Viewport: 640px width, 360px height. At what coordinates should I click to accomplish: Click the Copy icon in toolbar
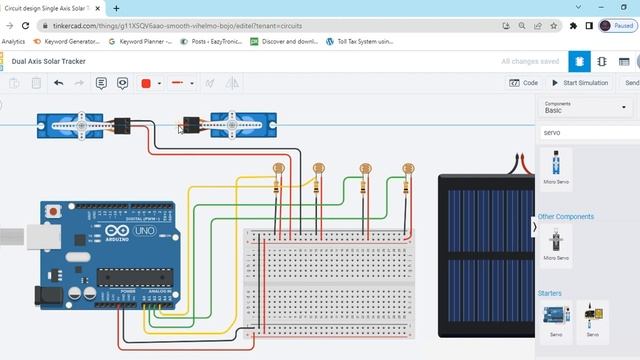click(14, 83)
